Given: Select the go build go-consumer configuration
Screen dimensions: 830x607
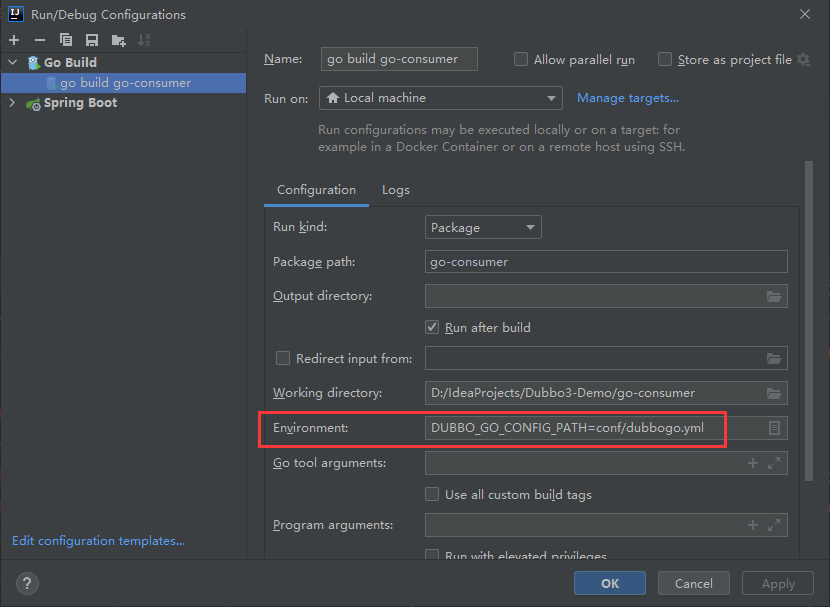Looking at the screenshot, I should [124, 83].
